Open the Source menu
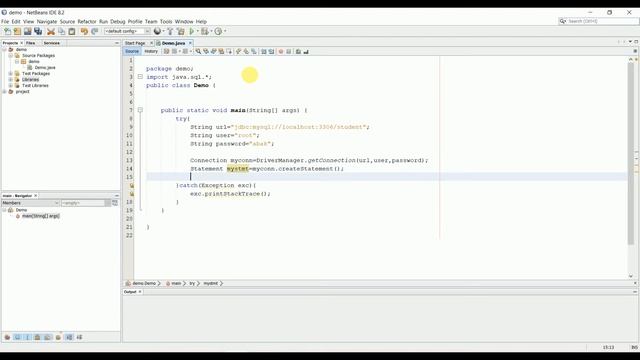The height and width of the screenshot is (360, 640). pos(67,21)
